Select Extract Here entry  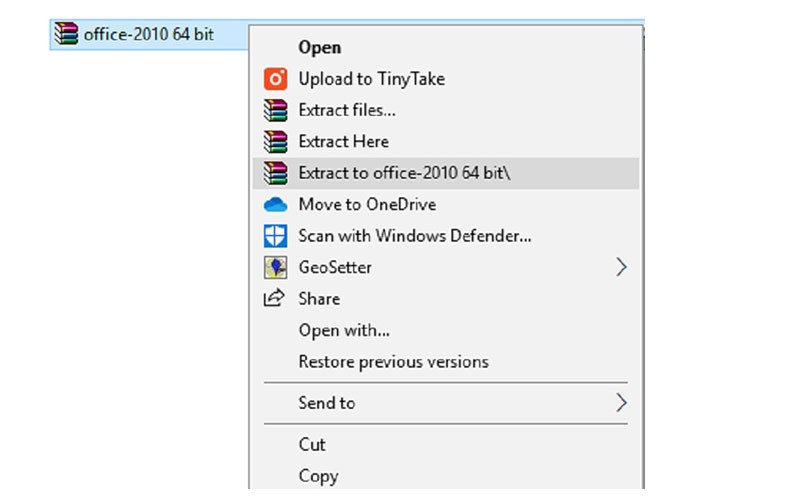click(445, 142)
